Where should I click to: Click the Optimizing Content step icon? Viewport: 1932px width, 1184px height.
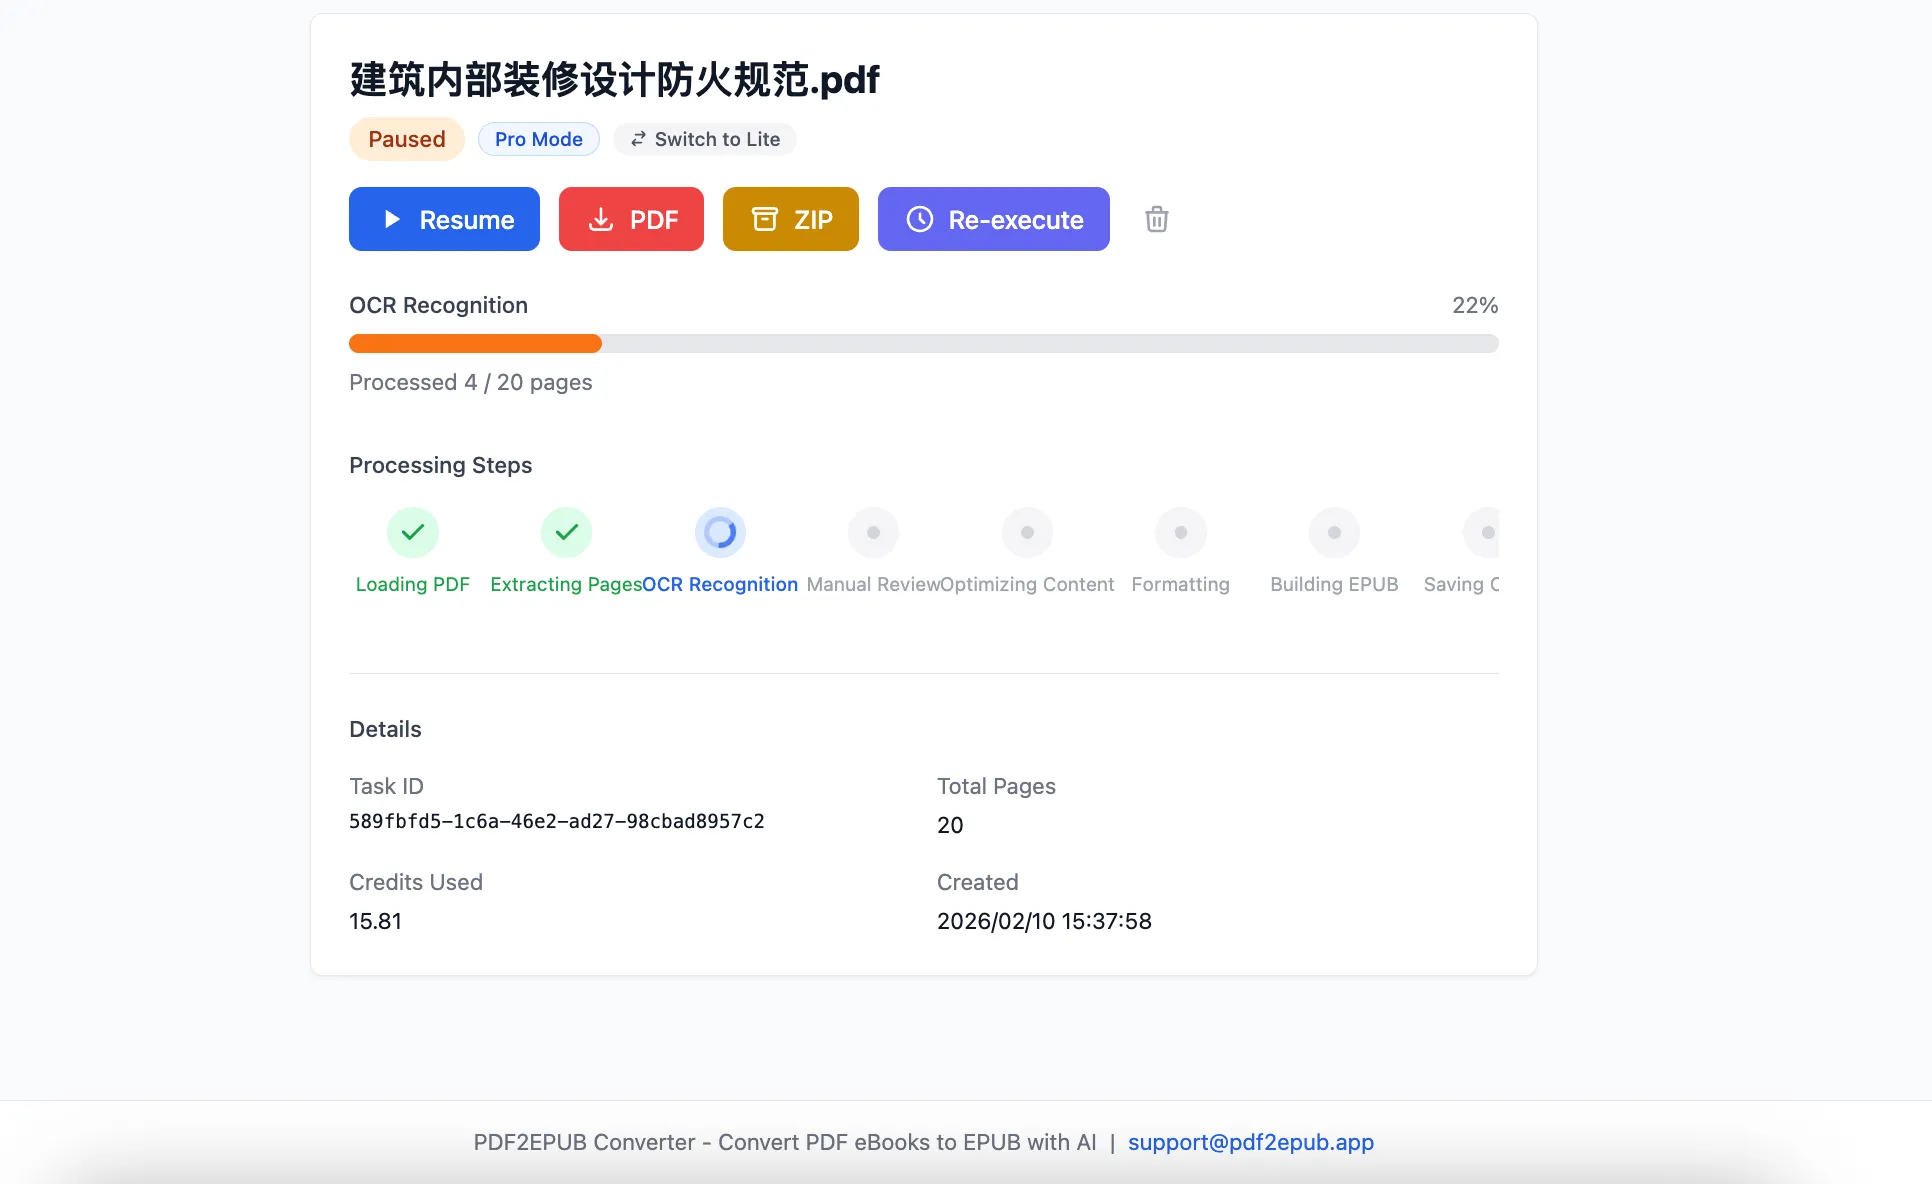coord(1027,532)
